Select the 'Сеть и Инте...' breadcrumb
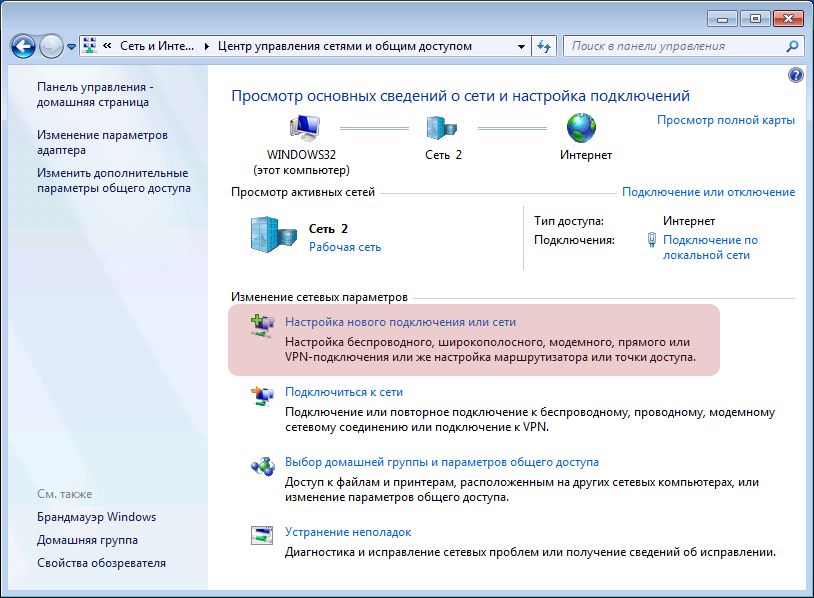 pyautogui.click(x=157, y=46)
